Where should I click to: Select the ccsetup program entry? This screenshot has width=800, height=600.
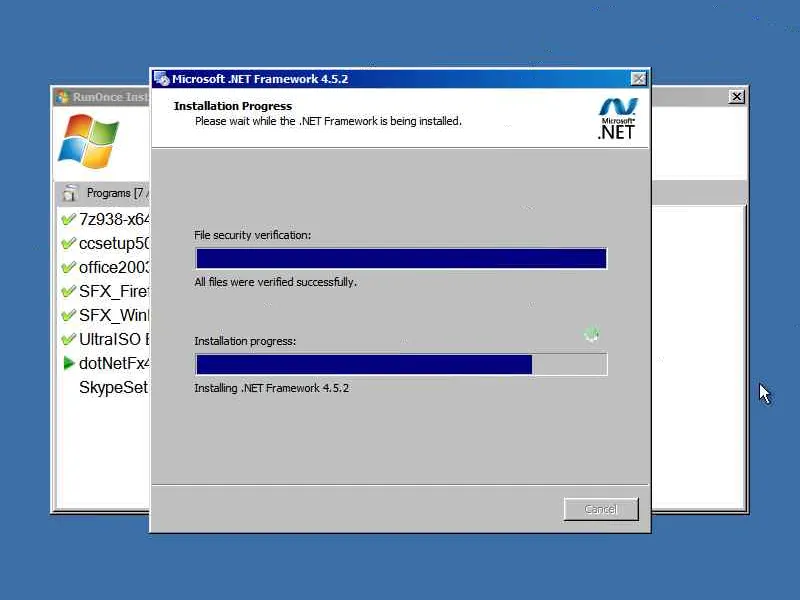tap(114, 243)
